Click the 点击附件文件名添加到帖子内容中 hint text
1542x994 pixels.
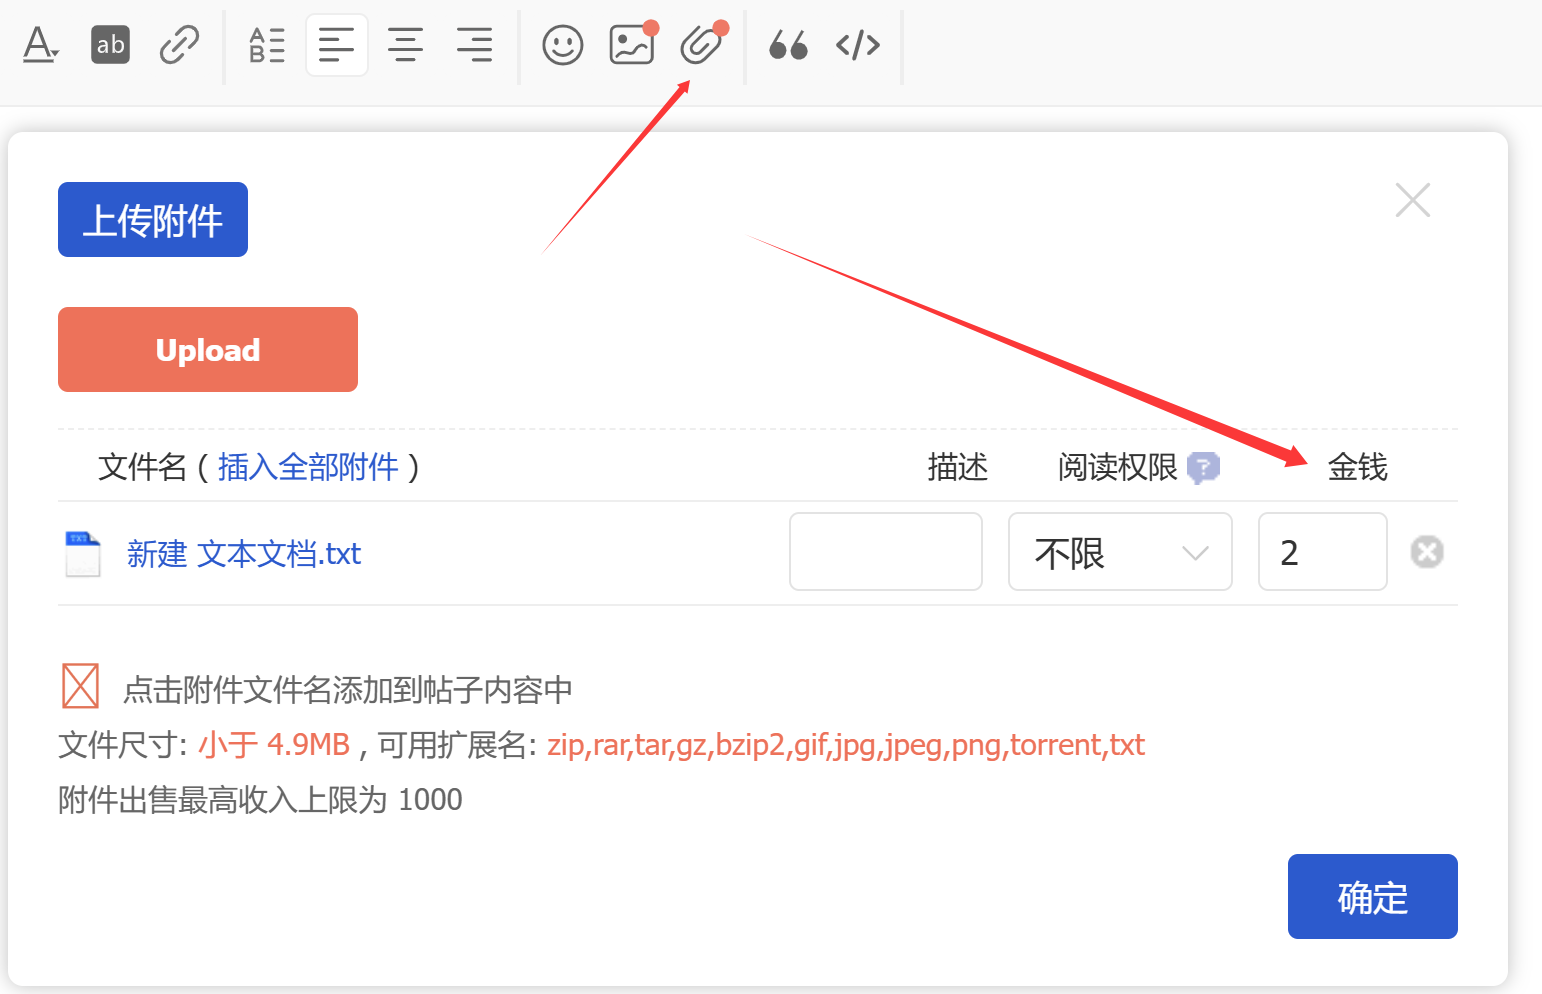pos(348,690)
